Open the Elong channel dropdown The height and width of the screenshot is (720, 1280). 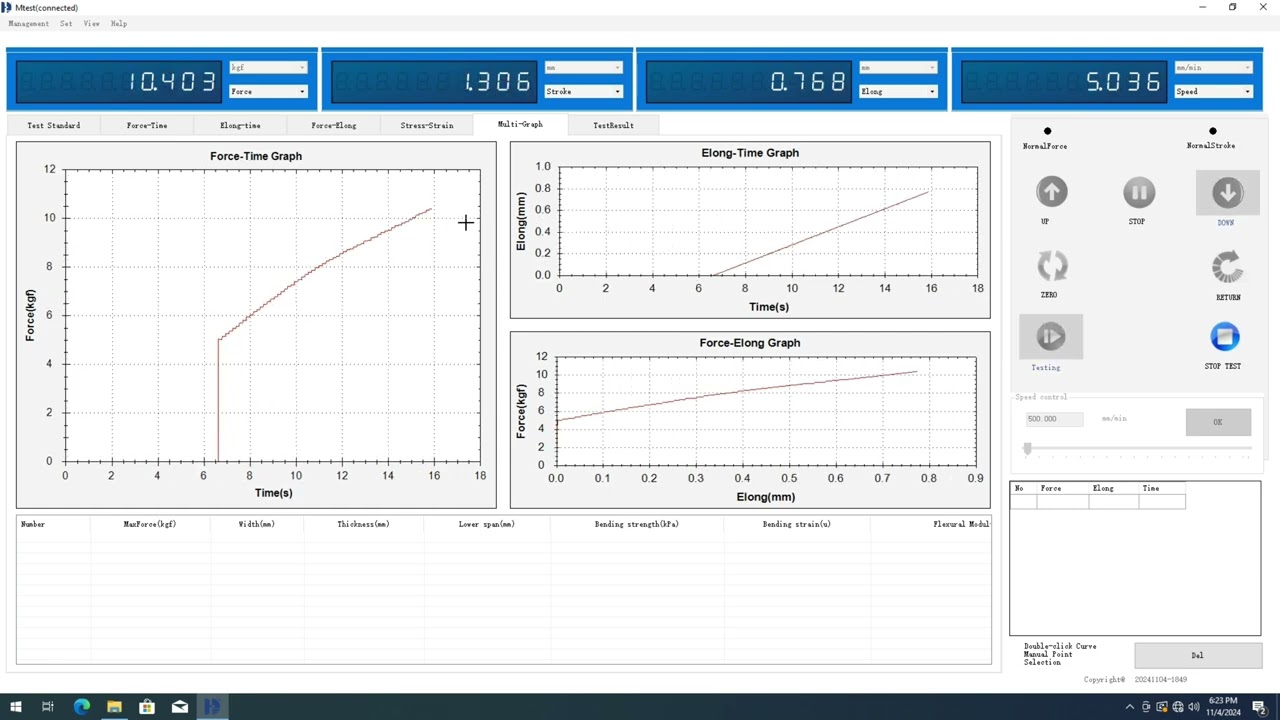pos(898,91)
